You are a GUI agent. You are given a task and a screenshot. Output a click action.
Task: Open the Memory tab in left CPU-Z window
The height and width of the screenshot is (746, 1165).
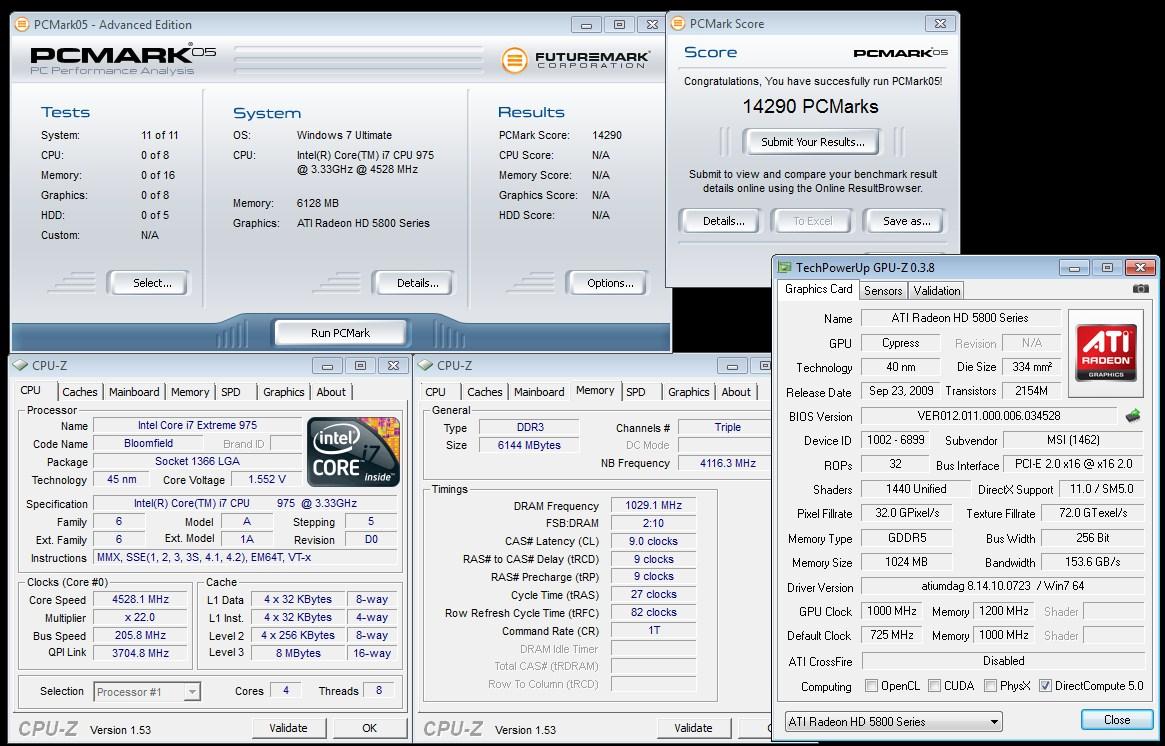pos(189,392)
